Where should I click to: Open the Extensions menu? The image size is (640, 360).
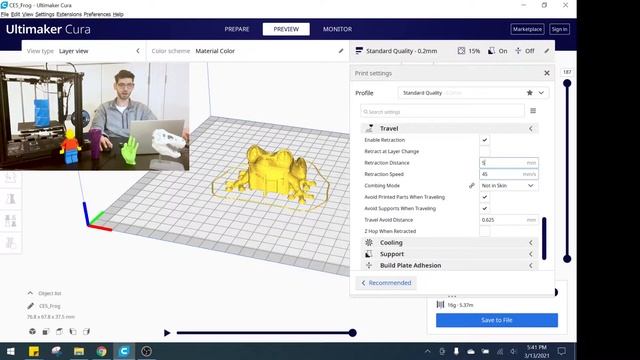(69, 14)
